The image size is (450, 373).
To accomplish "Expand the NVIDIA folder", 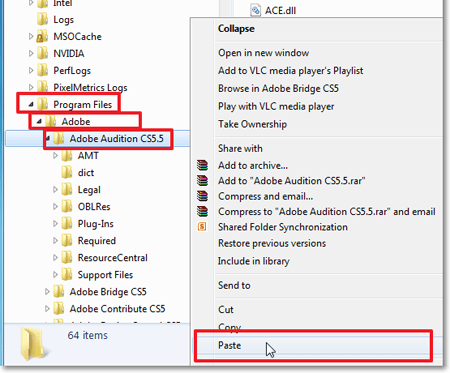I will [31, 53].
